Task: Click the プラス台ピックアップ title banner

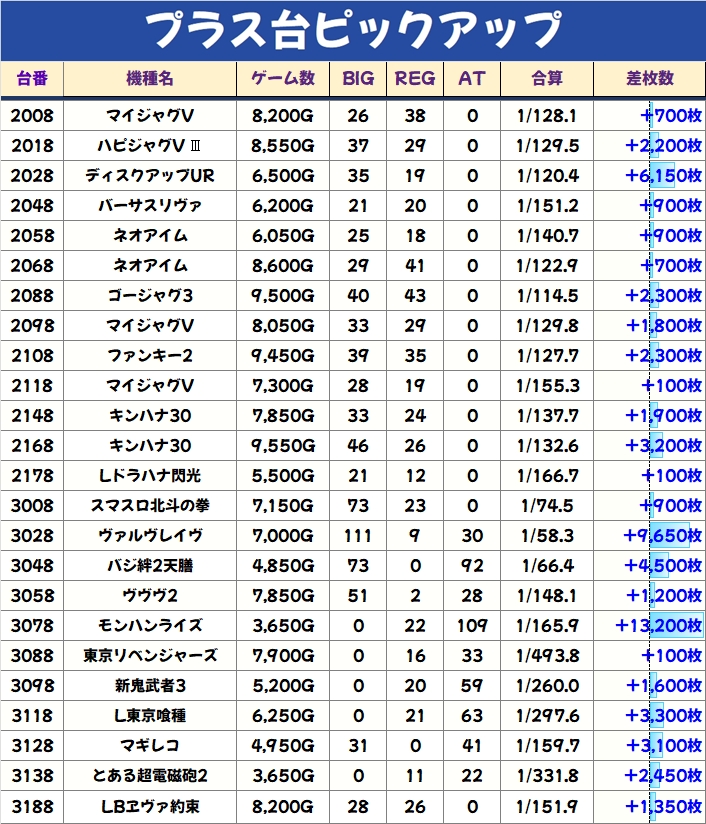Action: (x=353, y=30)
